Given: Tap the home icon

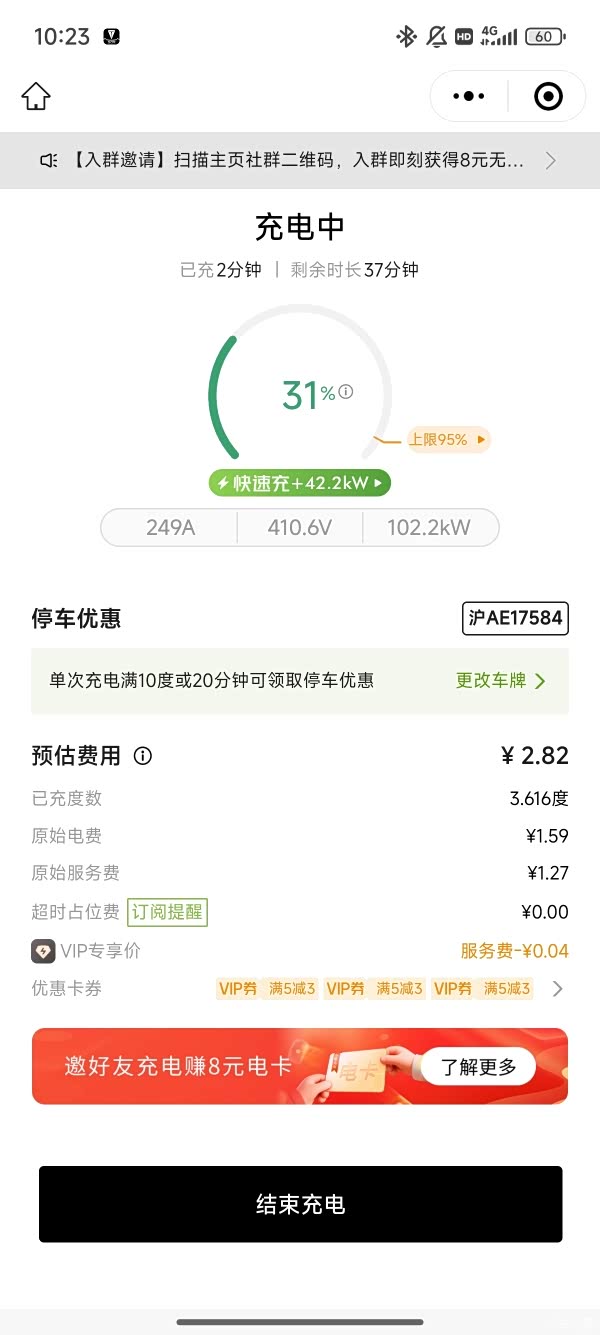Looking at the screenshot, I should coord(36,97).
